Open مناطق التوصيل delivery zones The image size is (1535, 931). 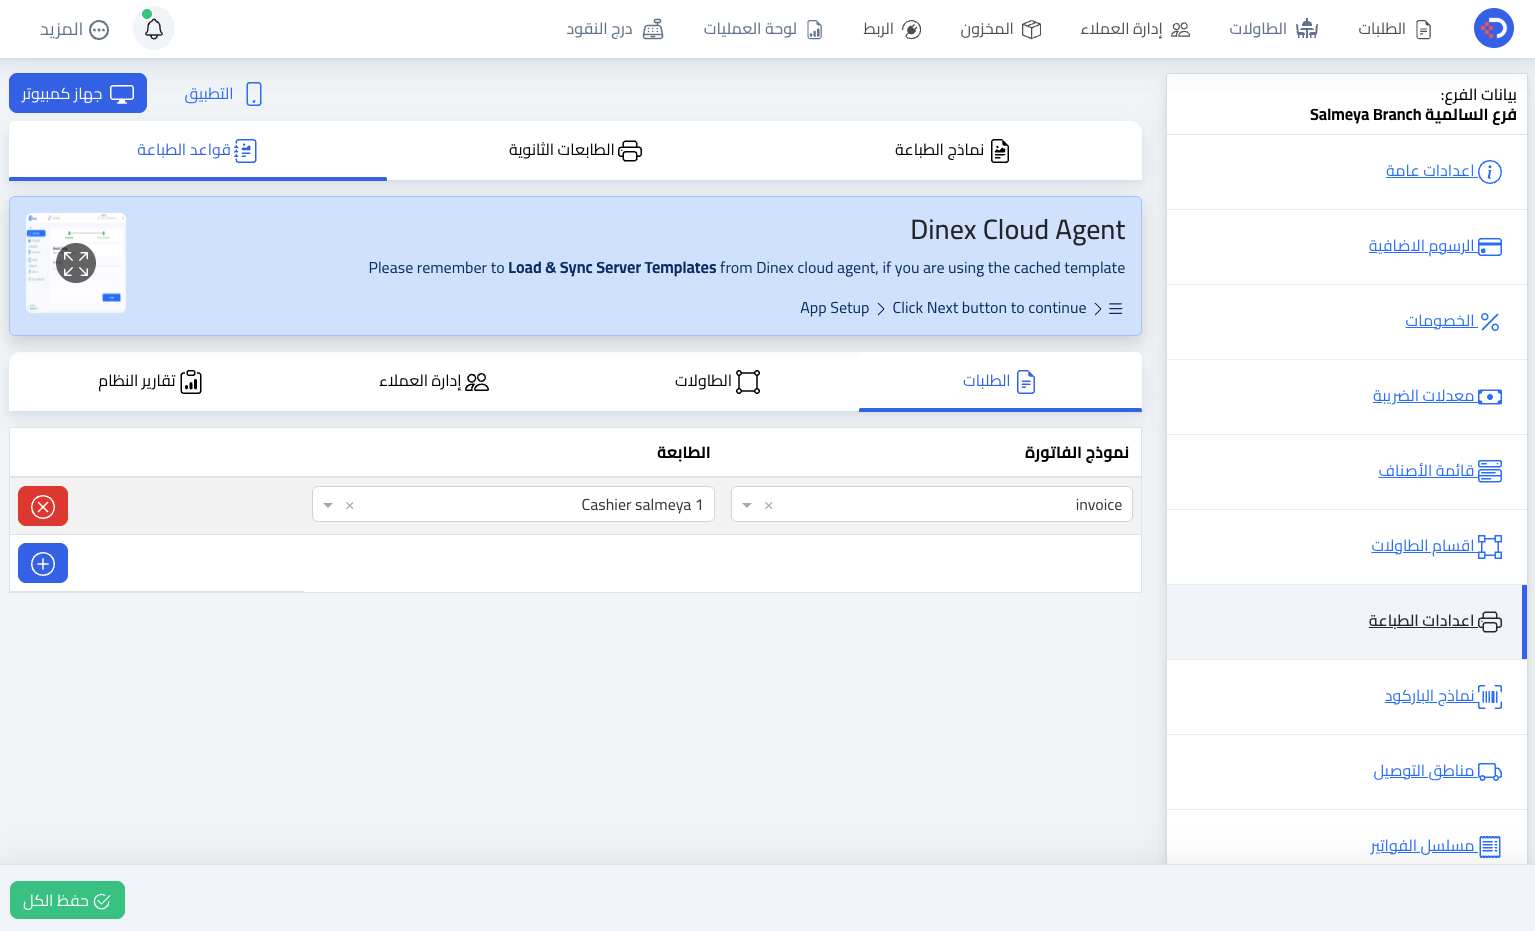pyautogui.click(x=1437, y=771)
